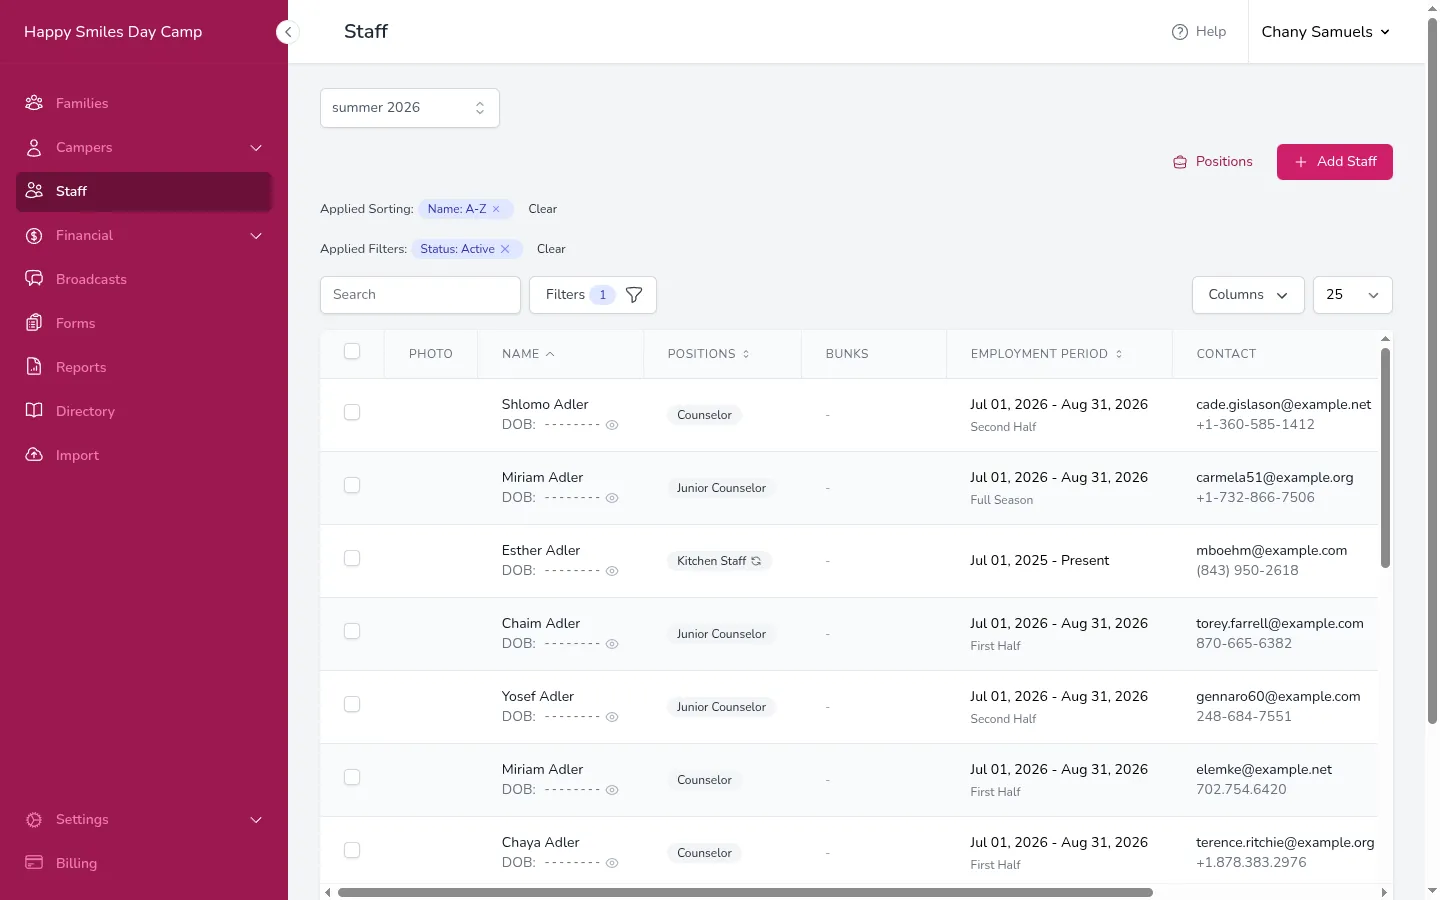1440x900 pixels.
Task: Check Shlomo Adler's row checkbox
Action: tap(352, 413)
